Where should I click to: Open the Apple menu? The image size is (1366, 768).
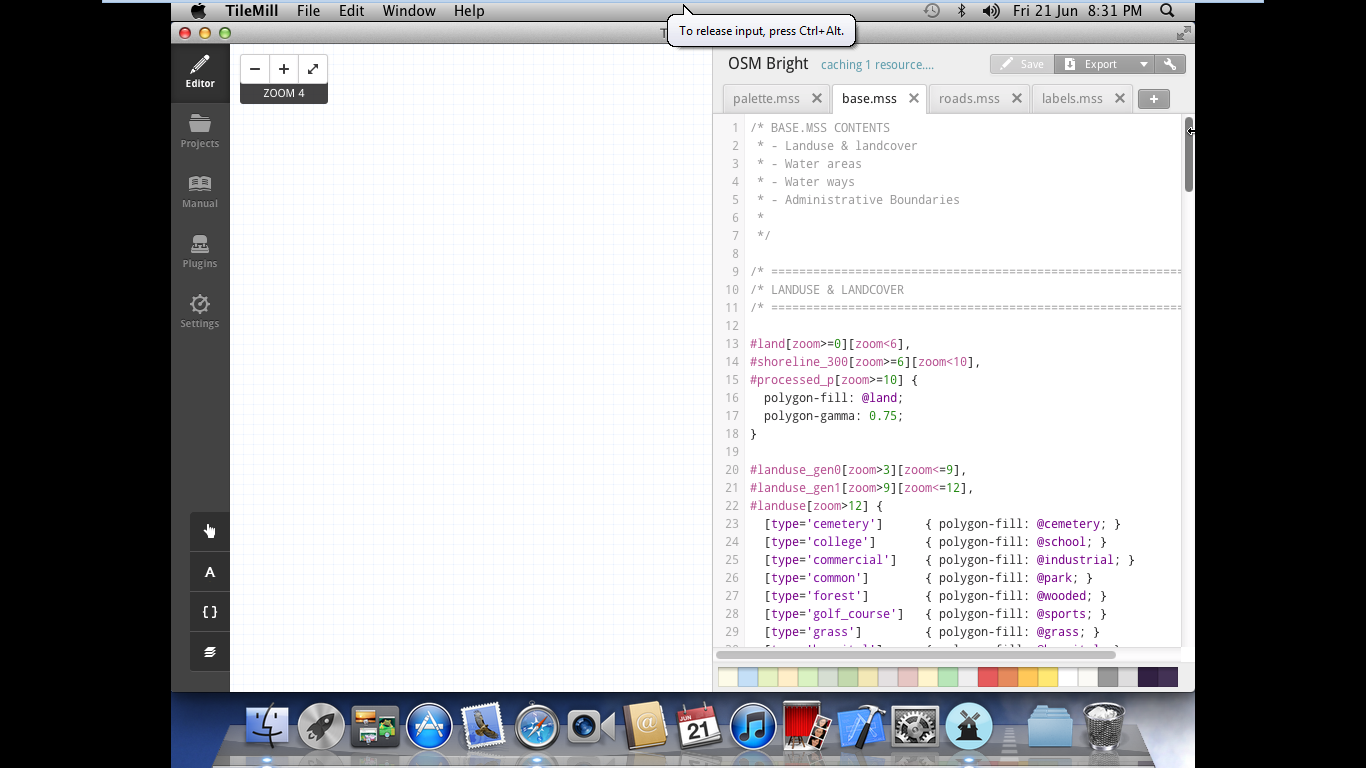point(198,11)
